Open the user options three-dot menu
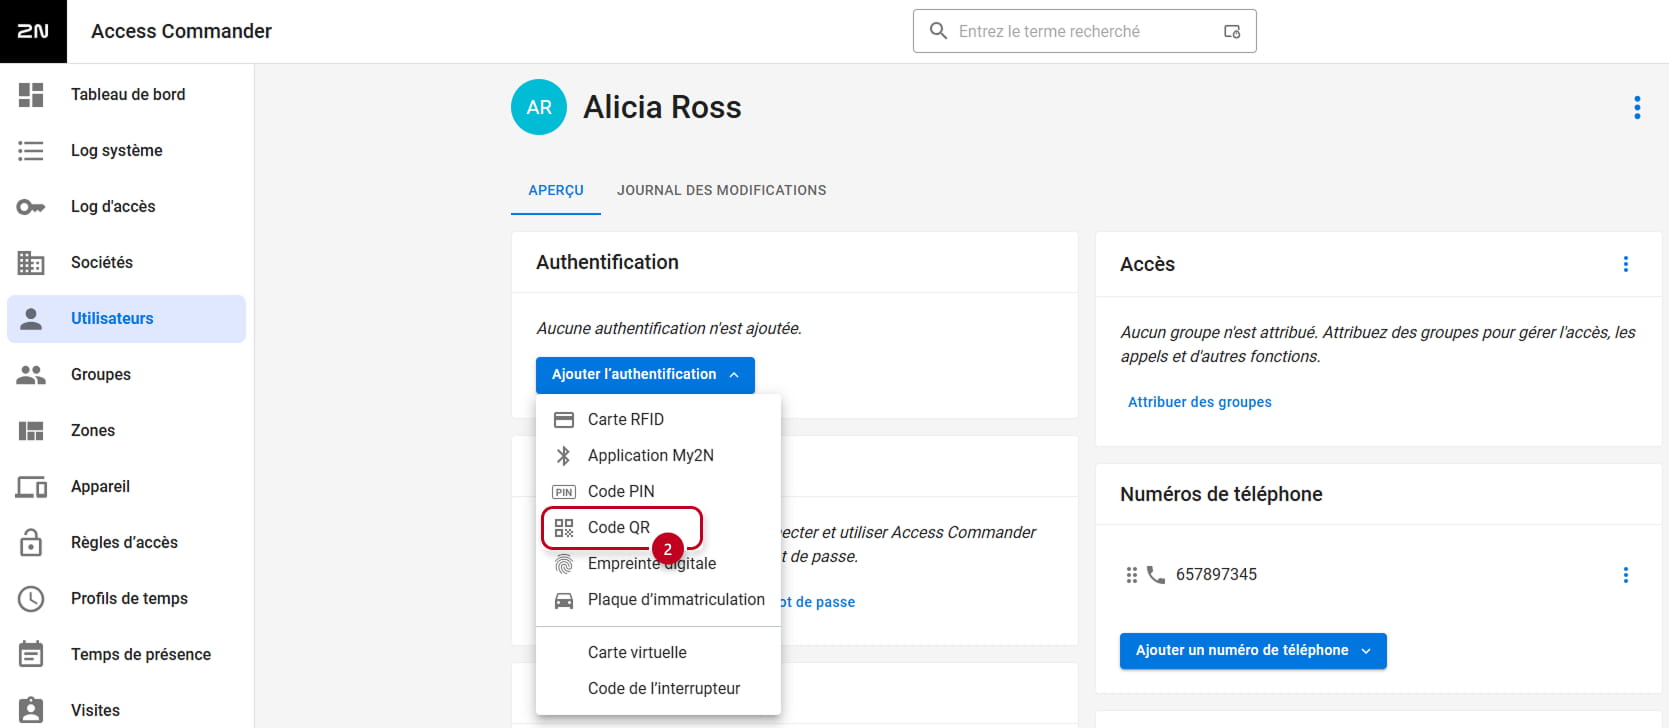The image size is (1669, 728). (1637, 107)
